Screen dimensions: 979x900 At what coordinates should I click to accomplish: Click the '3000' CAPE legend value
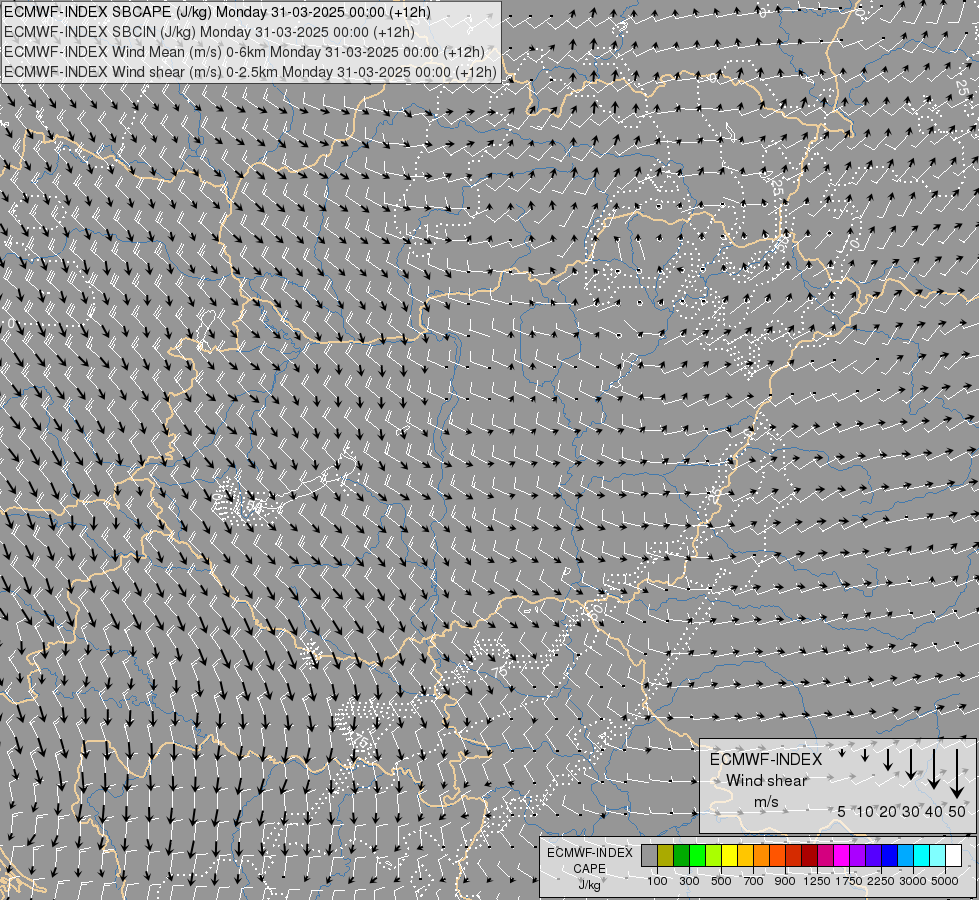pos(913,881)
